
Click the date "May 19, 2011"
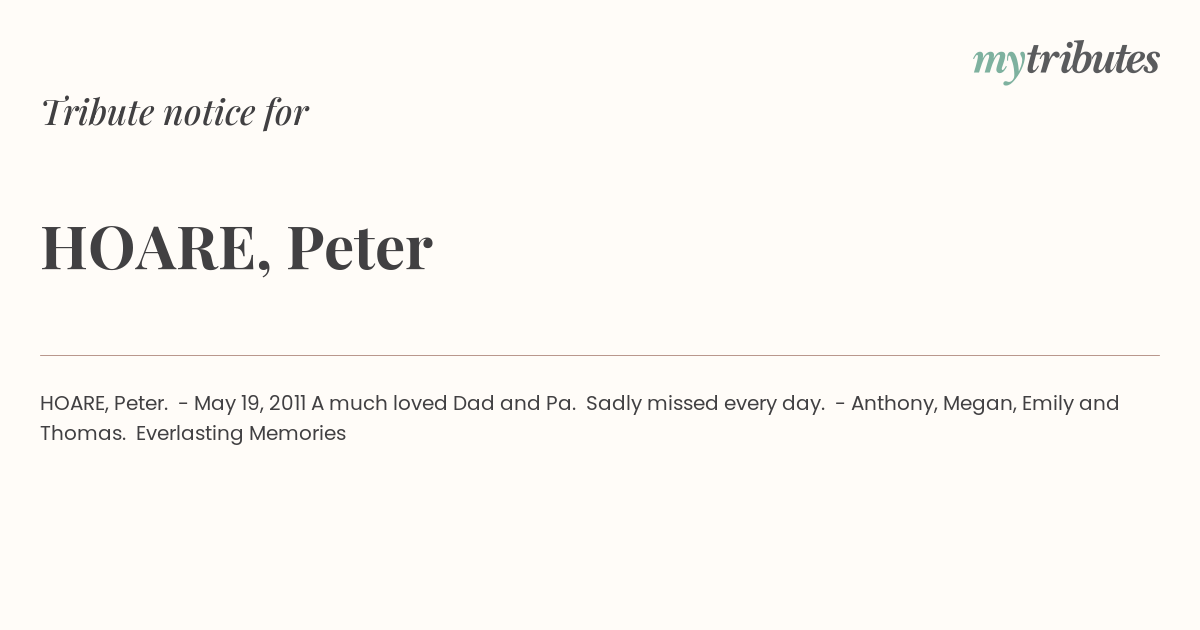[250, 404]
